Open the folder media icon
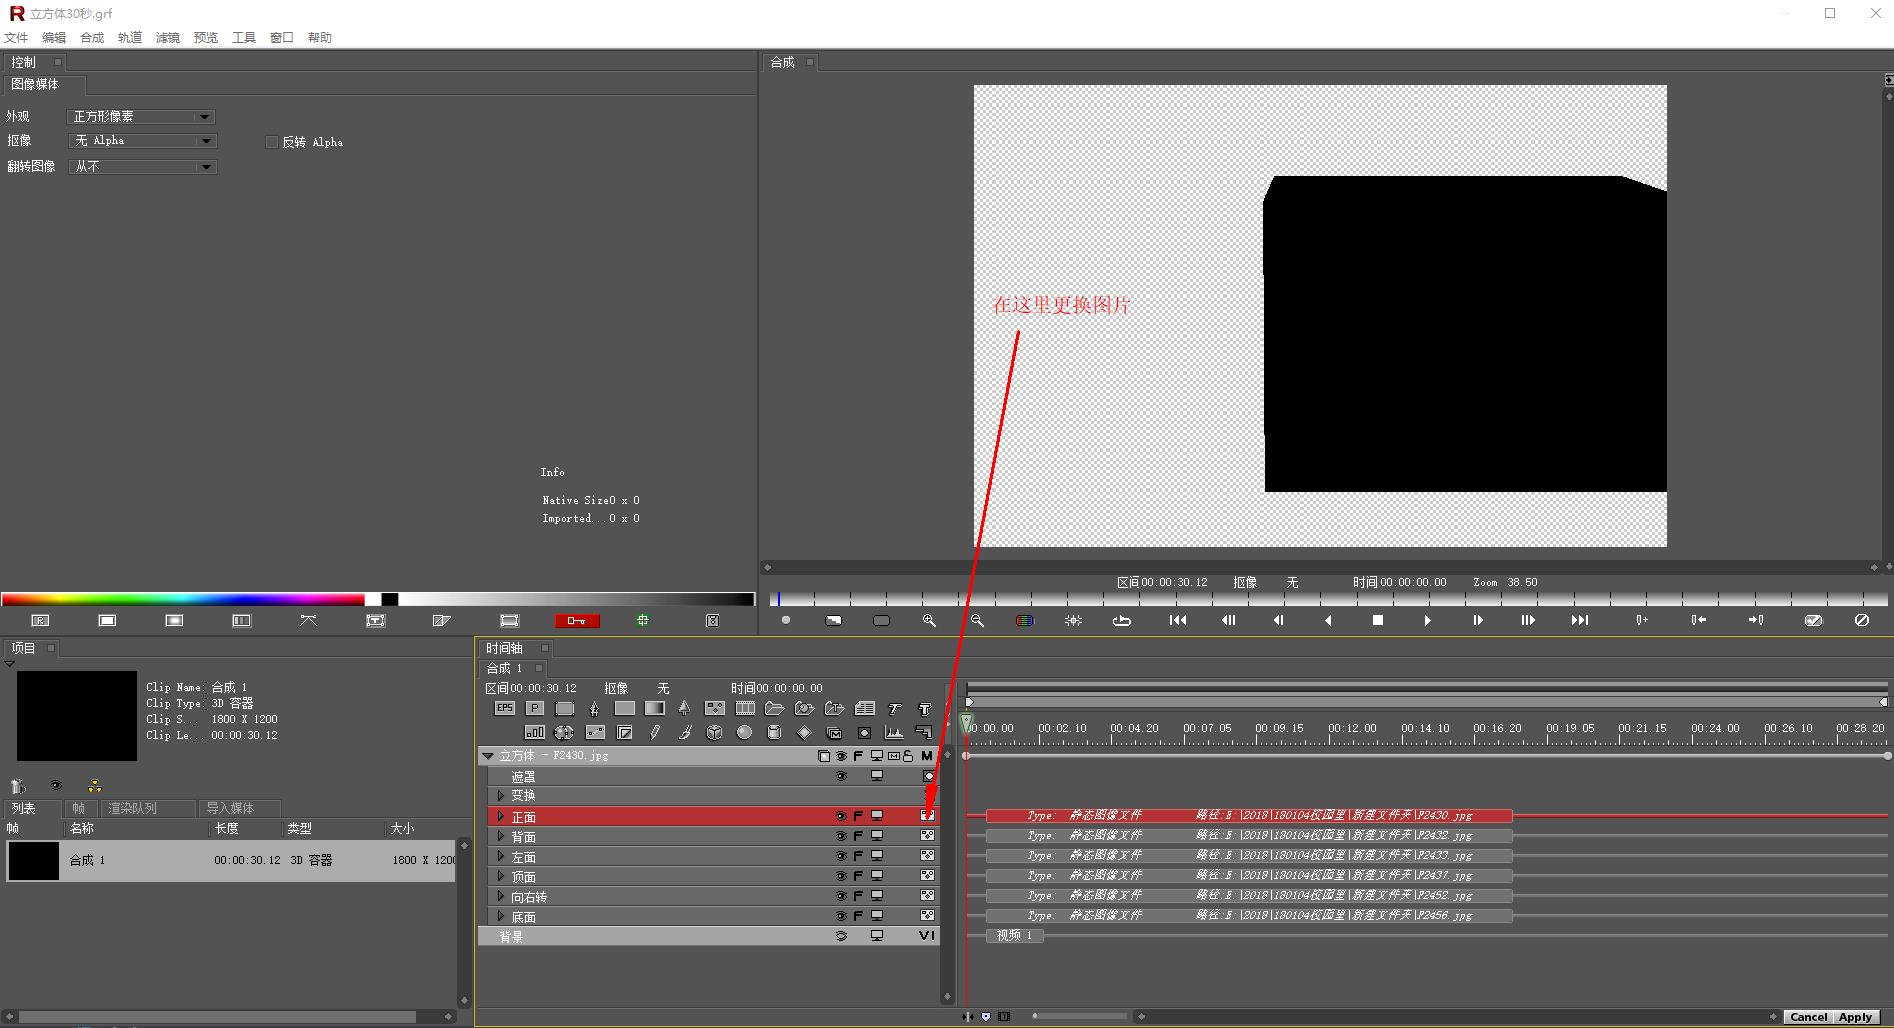 [x=774, y=708]
